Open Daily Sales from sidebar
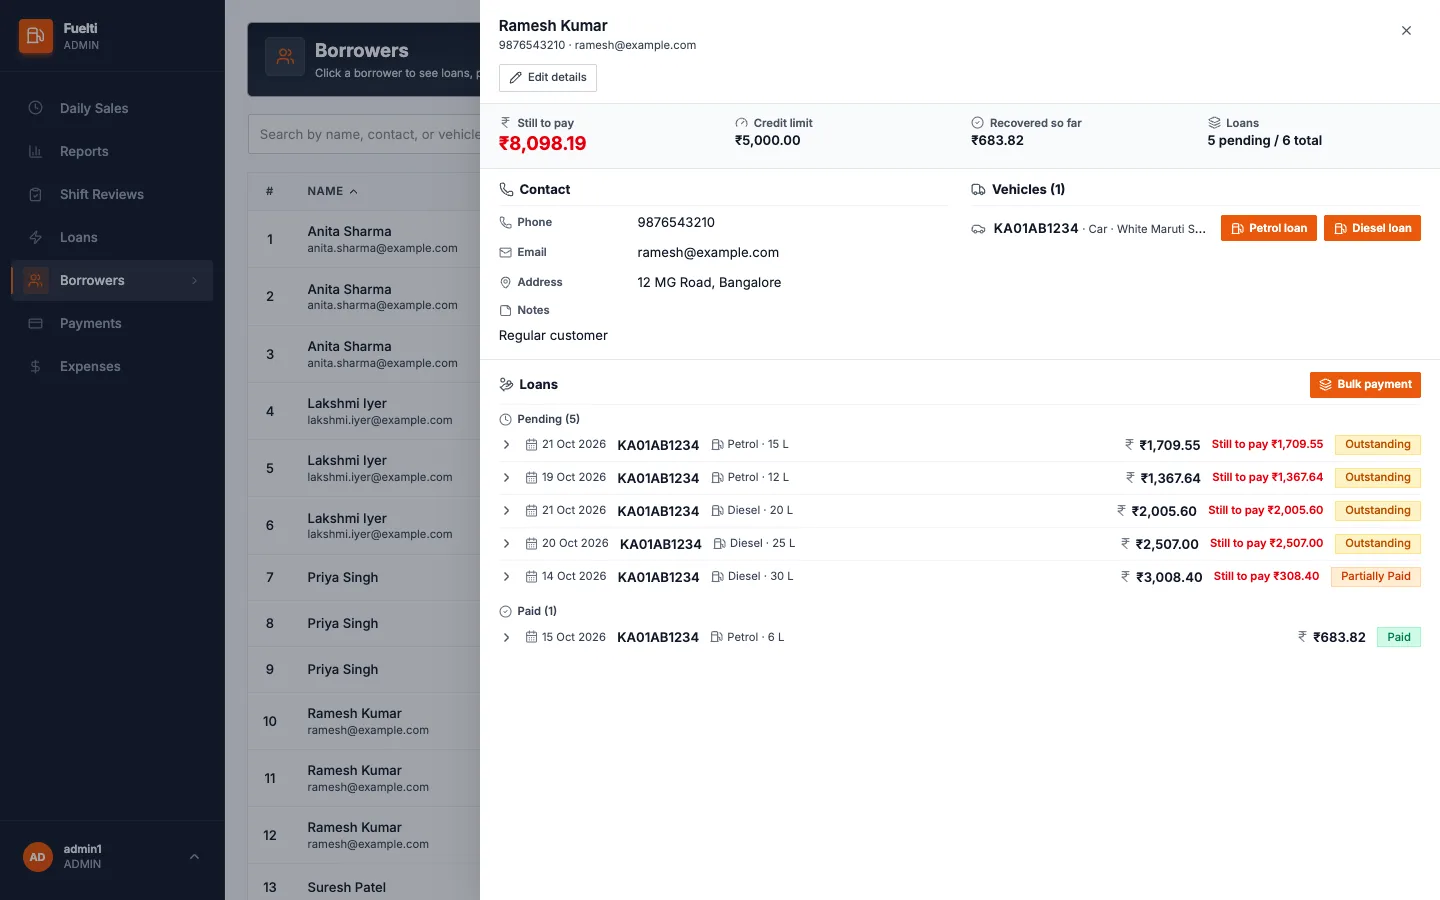The height and width of the screenshot is (900, 1440). [x=112, y=108]
